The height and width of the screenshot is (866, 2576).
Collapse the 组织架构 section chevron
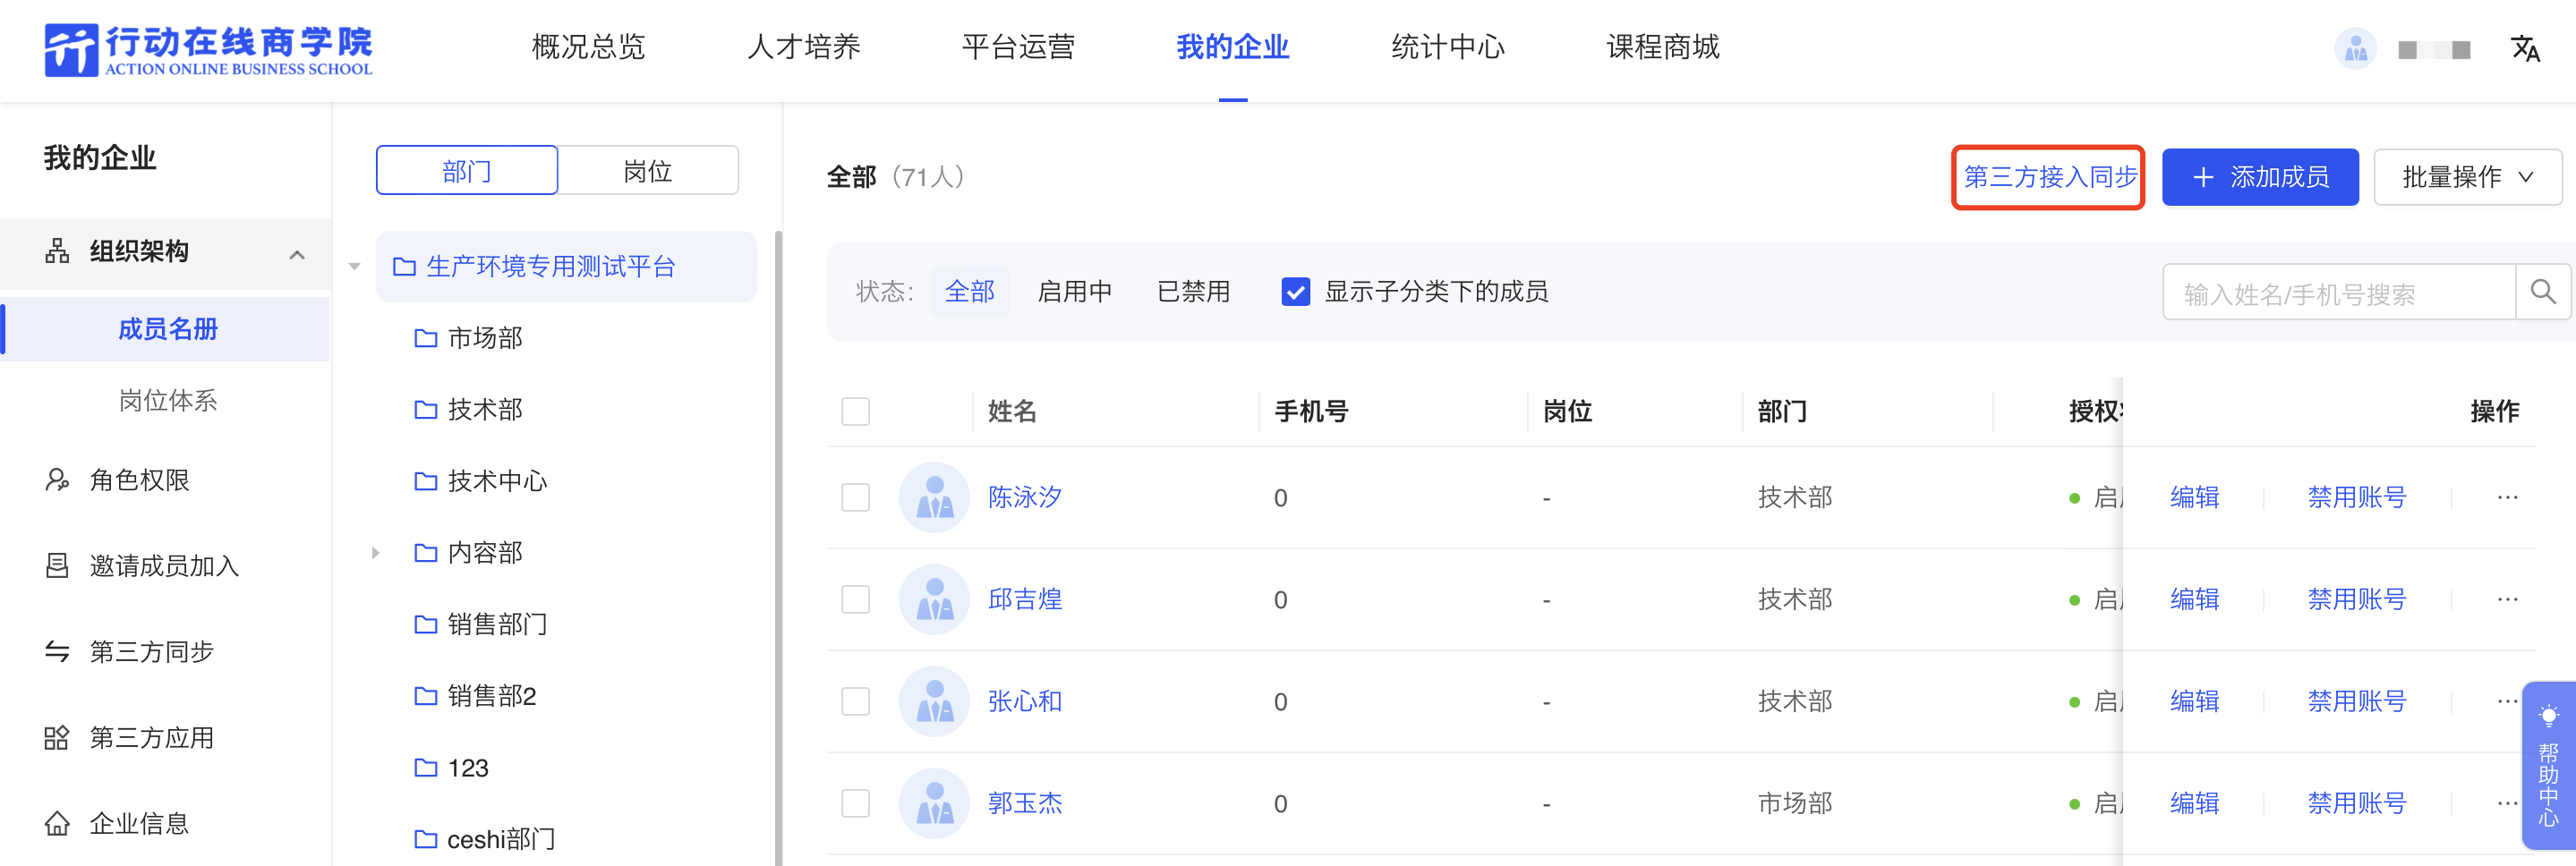(297, 254)
